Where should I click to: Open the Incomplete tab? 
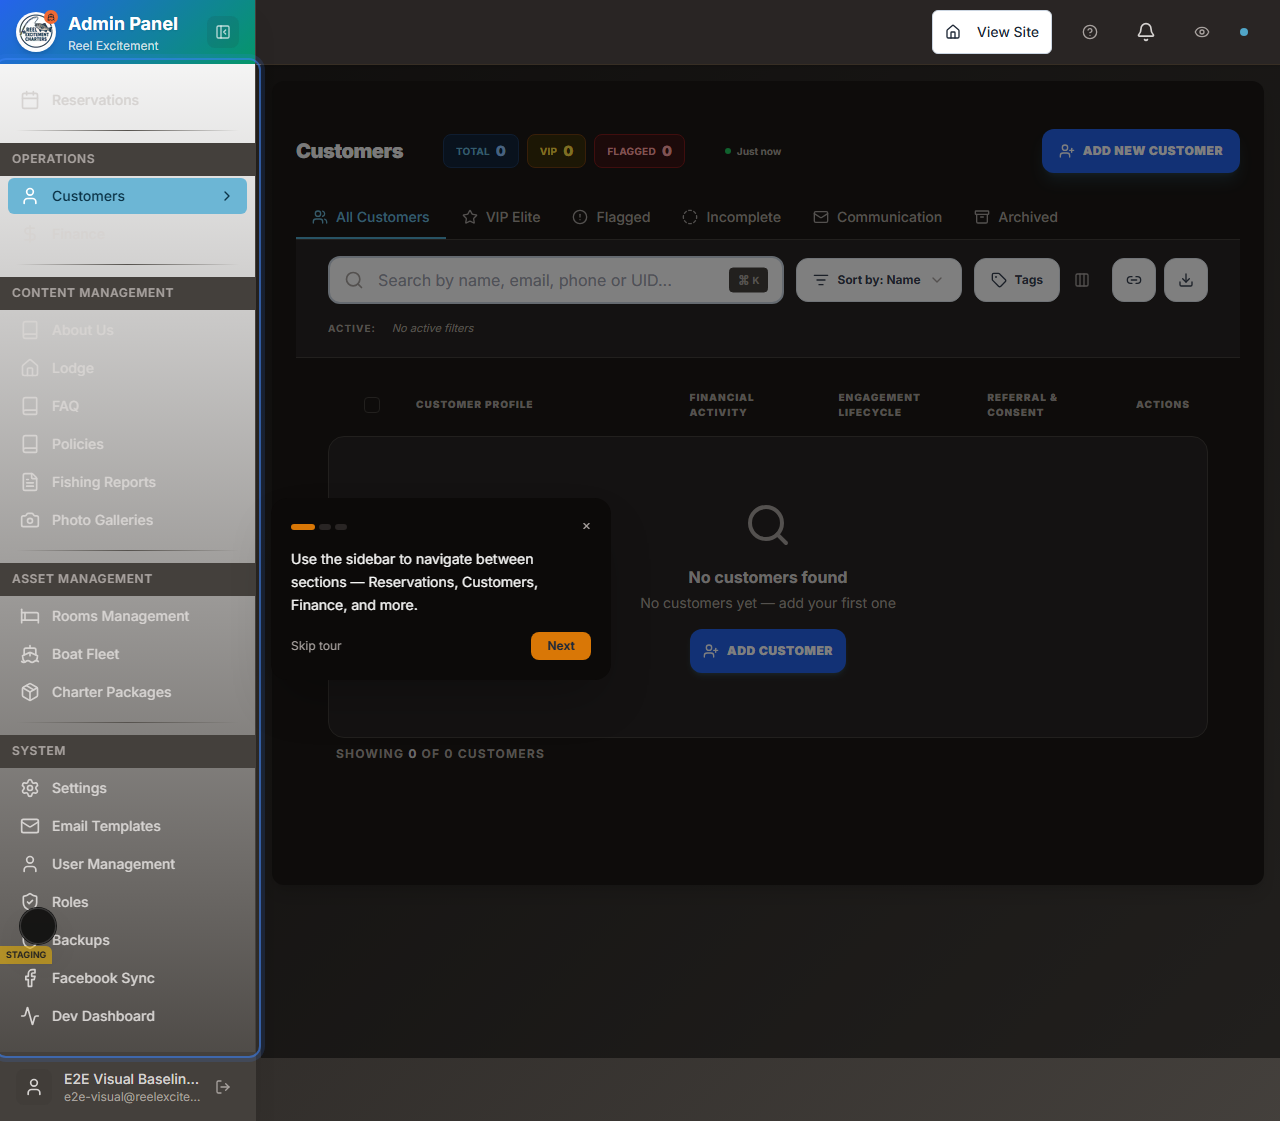732,217
